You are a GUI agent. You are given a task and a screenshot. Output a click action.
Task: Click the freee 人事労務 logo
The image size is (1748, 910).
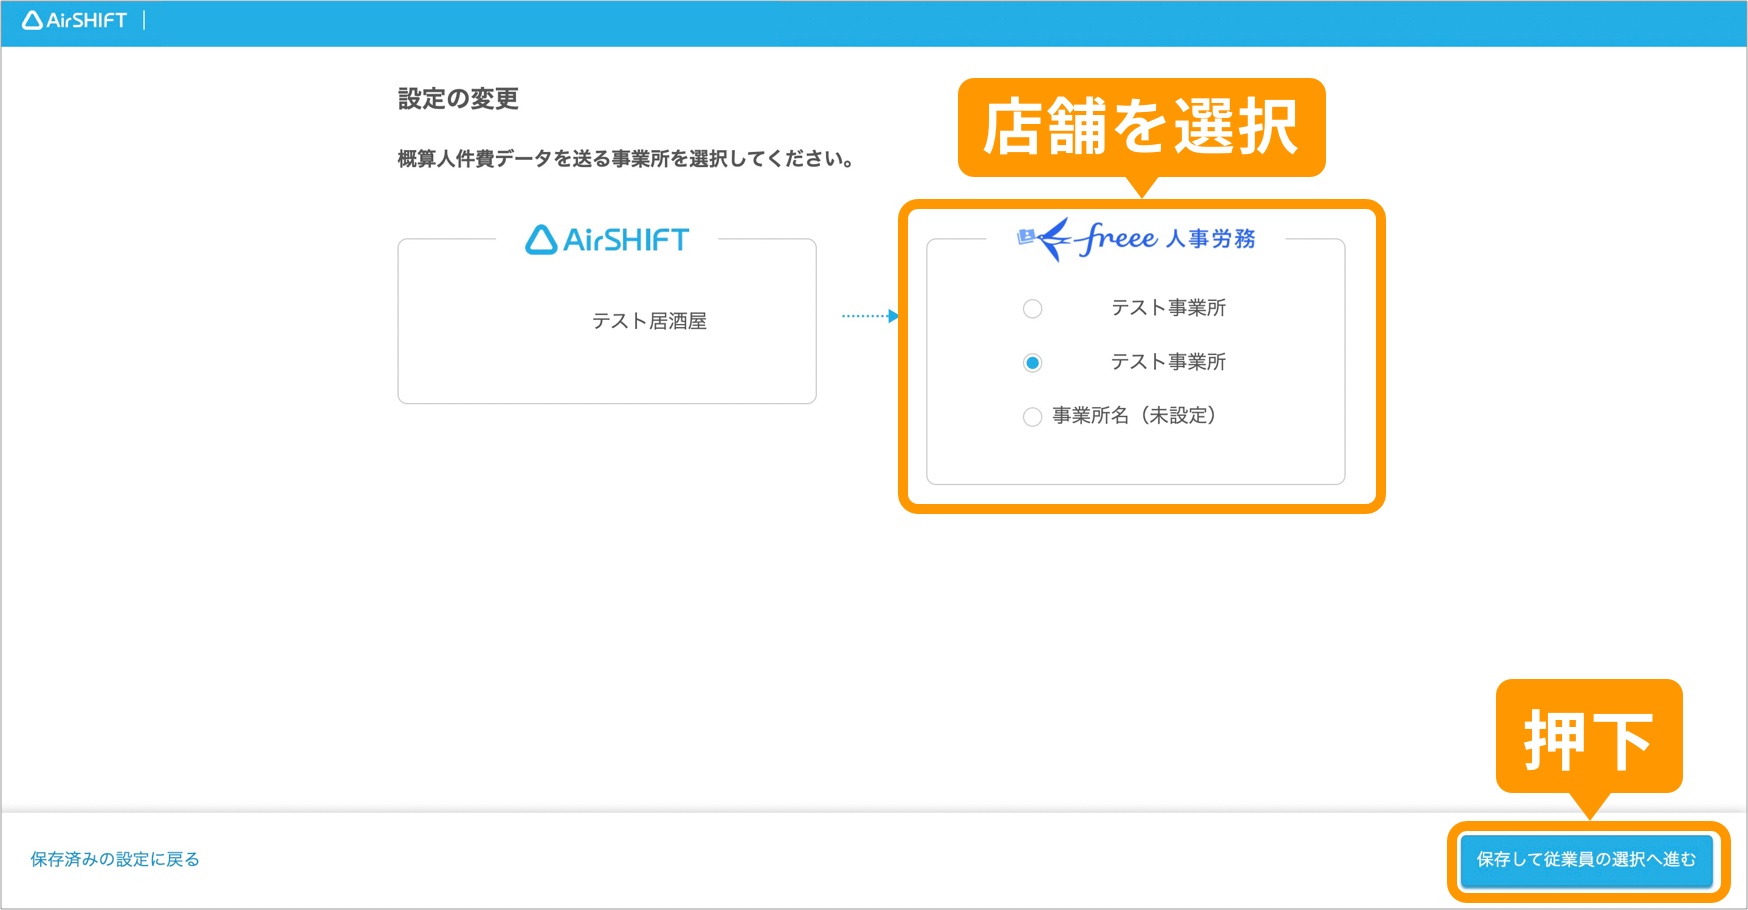tap(1136, 239)
